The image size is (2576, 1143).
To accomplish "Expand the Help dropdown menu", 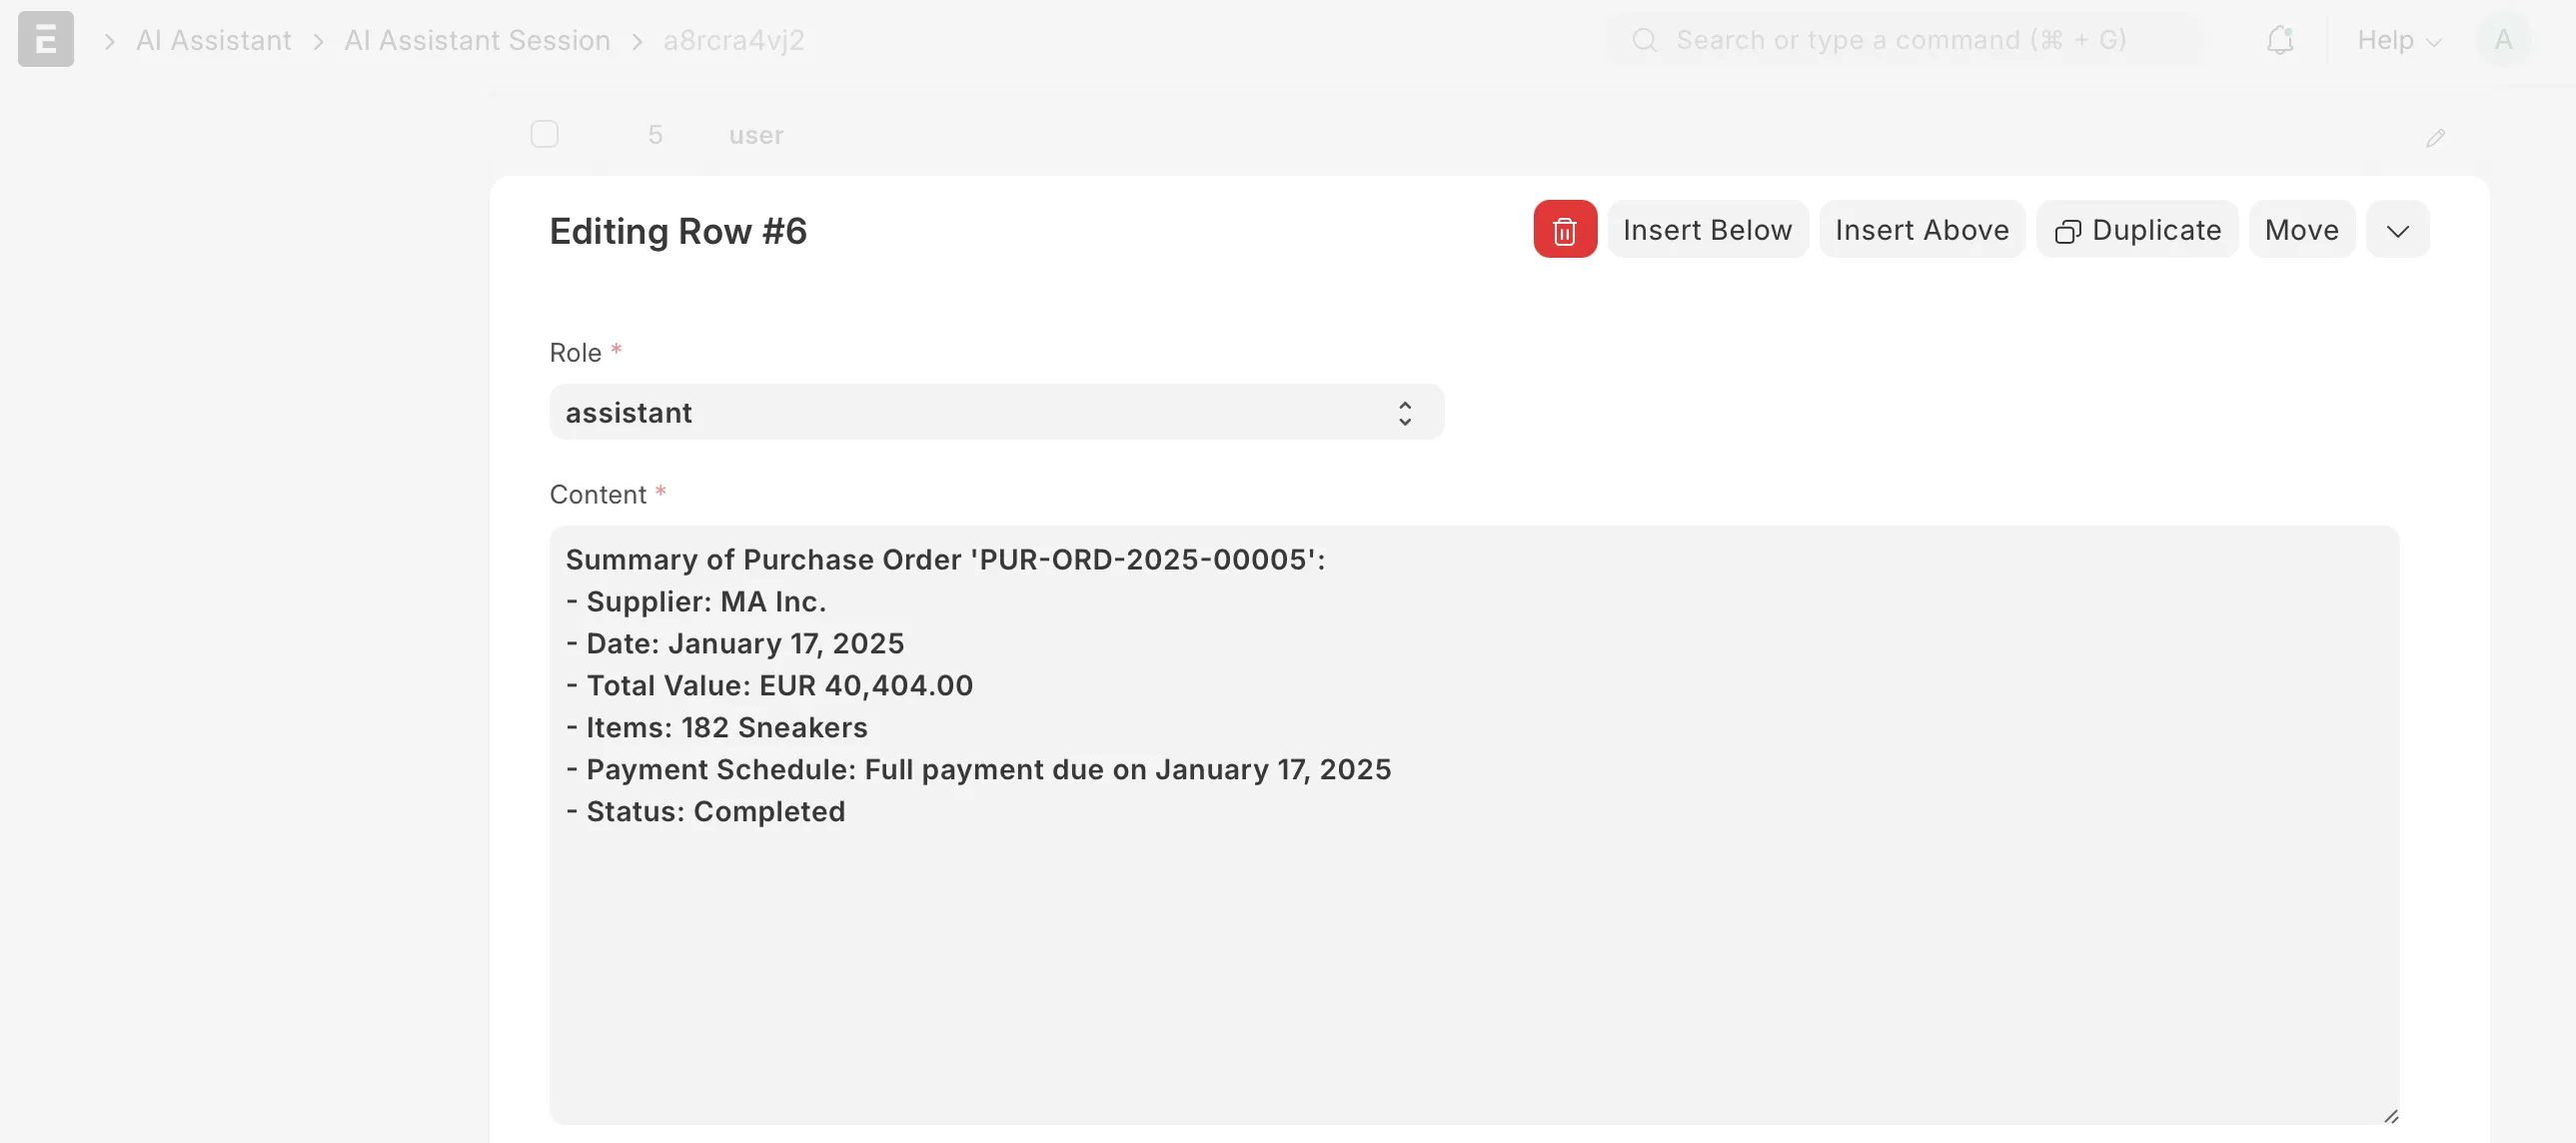I will click(2399, 40).
